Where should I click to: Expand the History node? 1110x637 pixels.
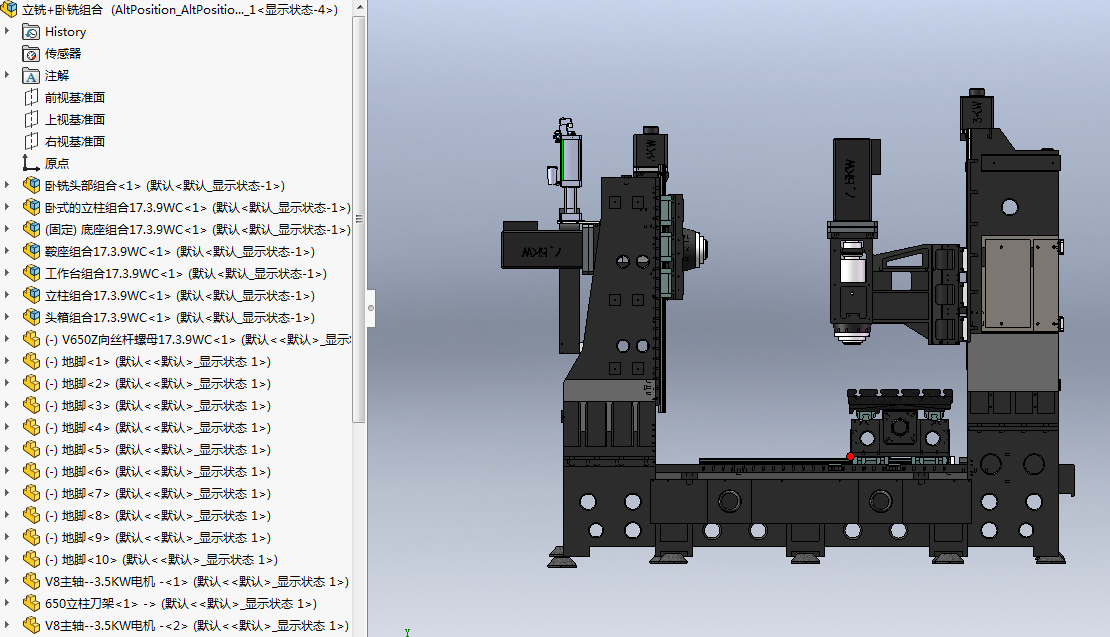coord(7,32)
